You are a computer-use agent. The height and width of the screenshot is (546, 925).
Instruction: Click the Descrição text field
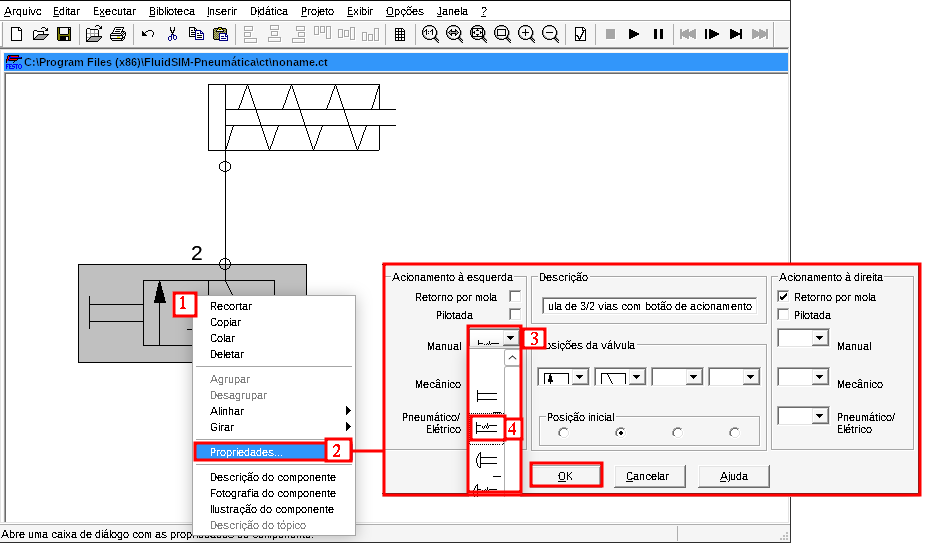pos(649,306)
